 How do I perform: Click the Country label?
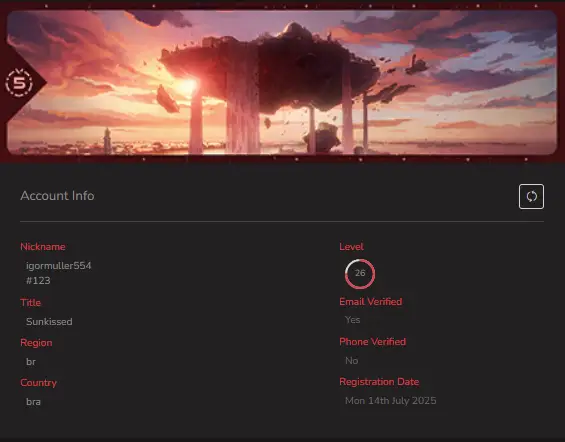pyautogui.click(x=39, y=383)
